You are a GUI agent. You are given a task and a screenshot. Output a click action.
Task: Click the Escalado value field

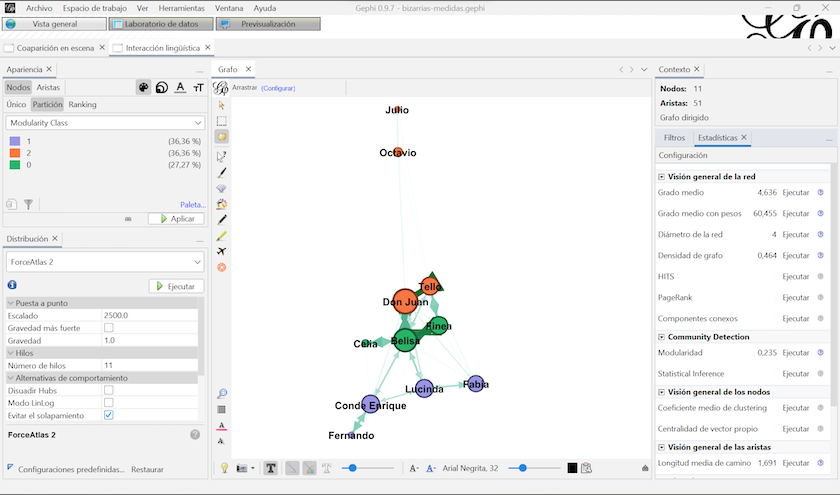coord(150,315)
